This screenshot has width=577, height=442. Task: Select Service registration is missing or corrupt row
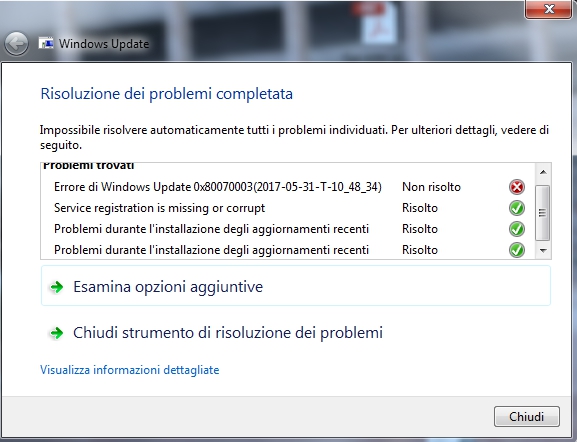tap(288, 208)
